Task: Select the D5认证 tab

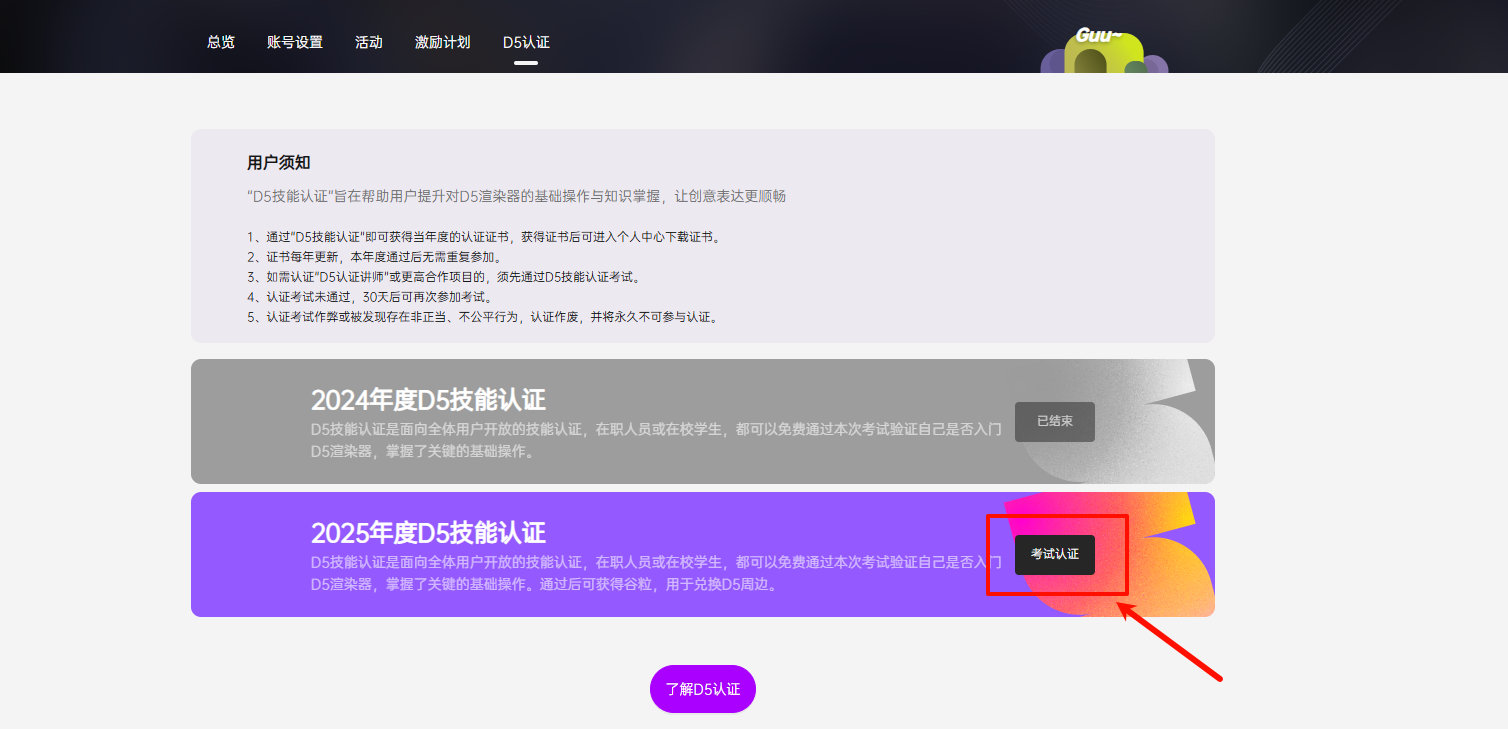Action: tap(526, 42)
